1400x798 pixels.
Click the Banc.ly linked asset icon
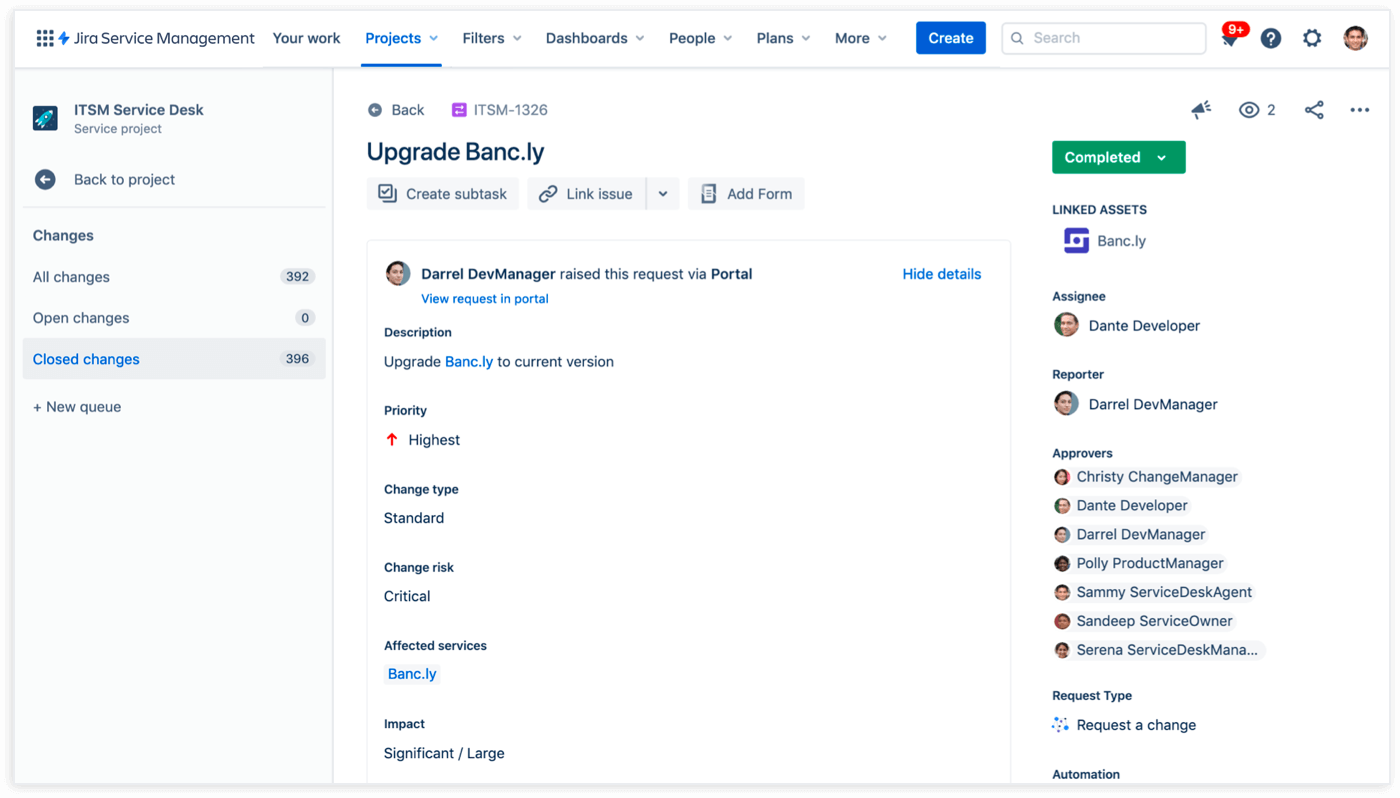click(1076, 241)
